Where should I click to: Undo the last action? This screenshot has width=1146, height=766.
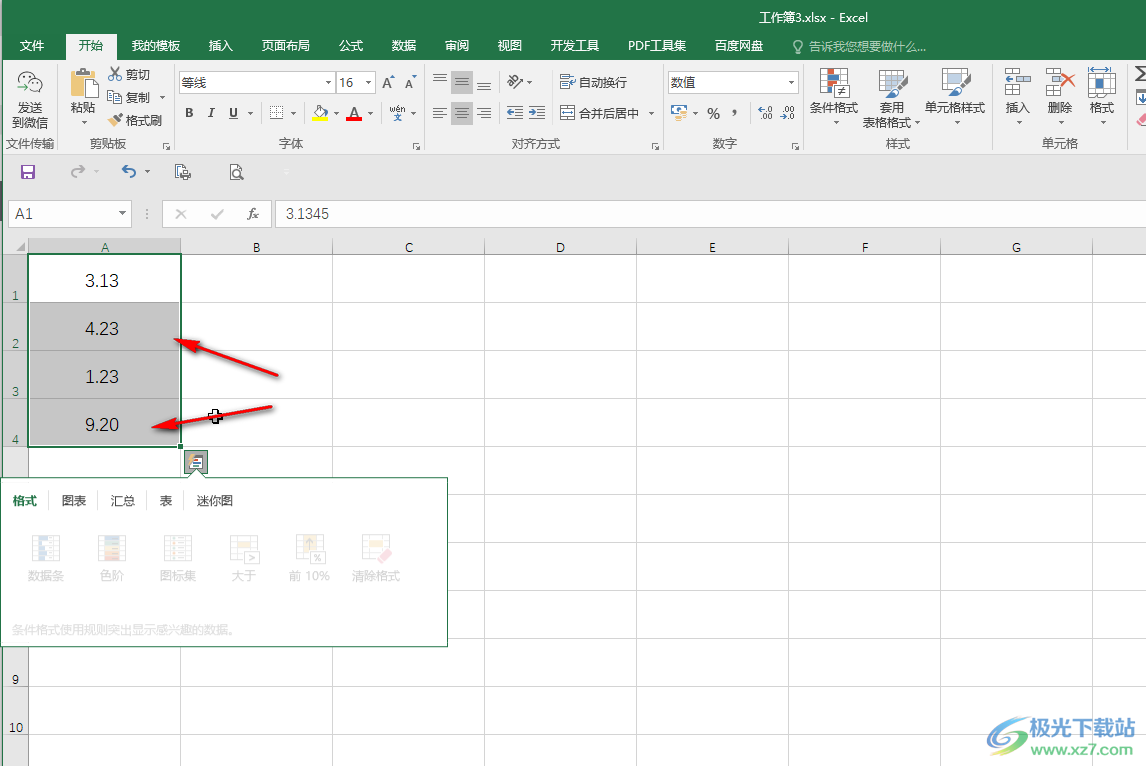[129, 172]
